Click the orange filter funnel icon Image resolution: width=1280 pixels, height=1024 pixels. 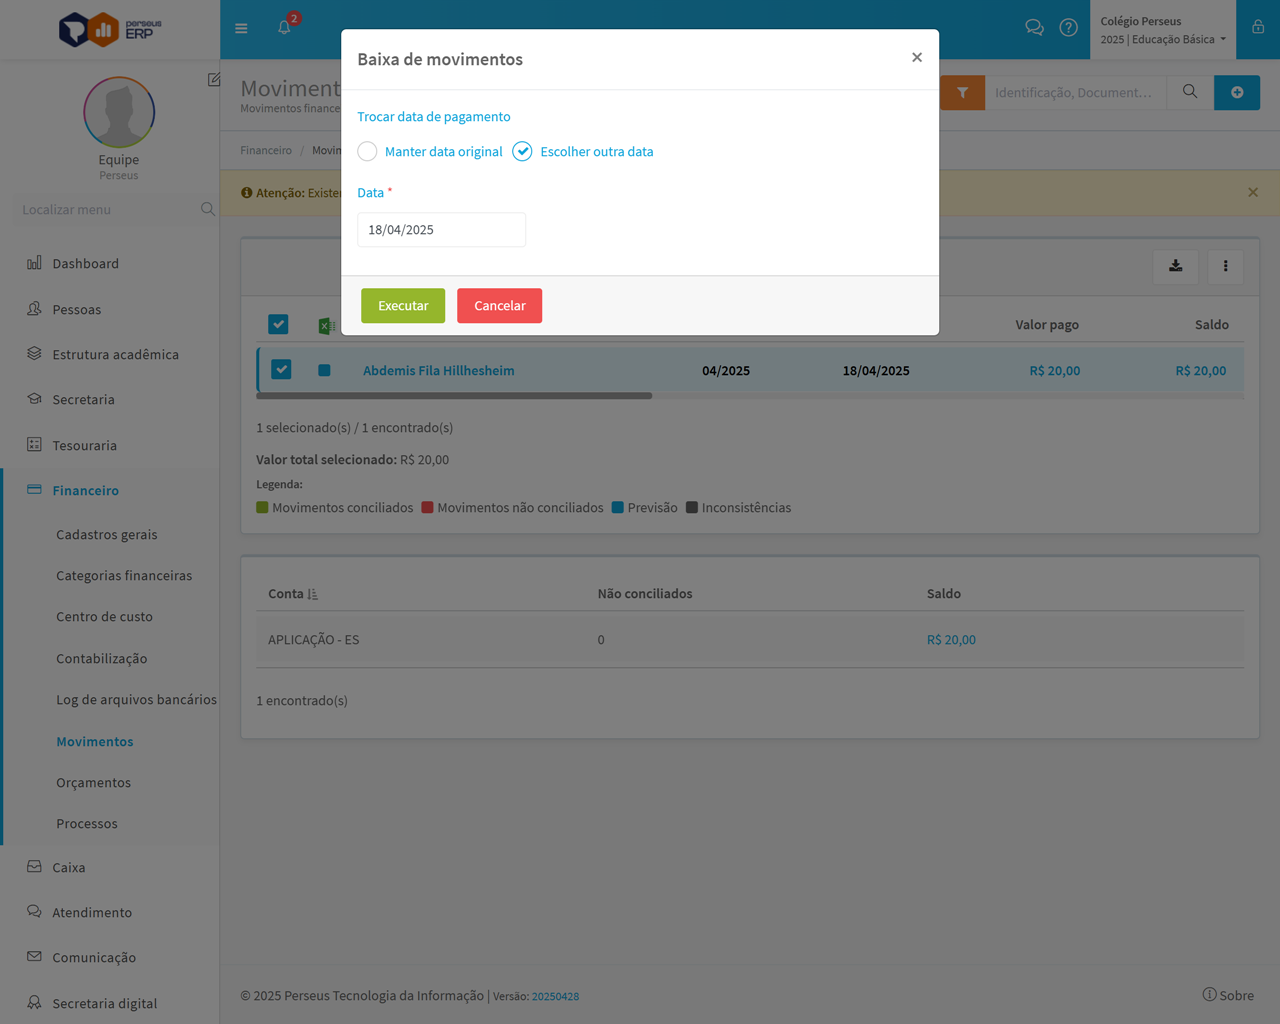coord(962,93)
